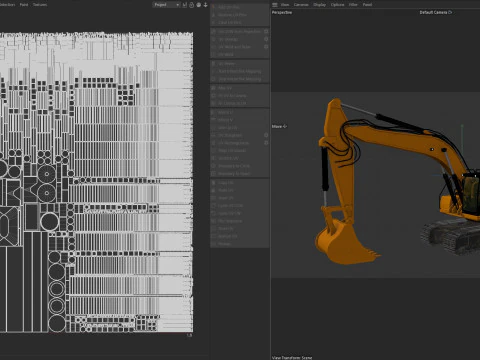Open the viewport Display menu
Viewport: 480px width, 360px height.
pos(319,5)
